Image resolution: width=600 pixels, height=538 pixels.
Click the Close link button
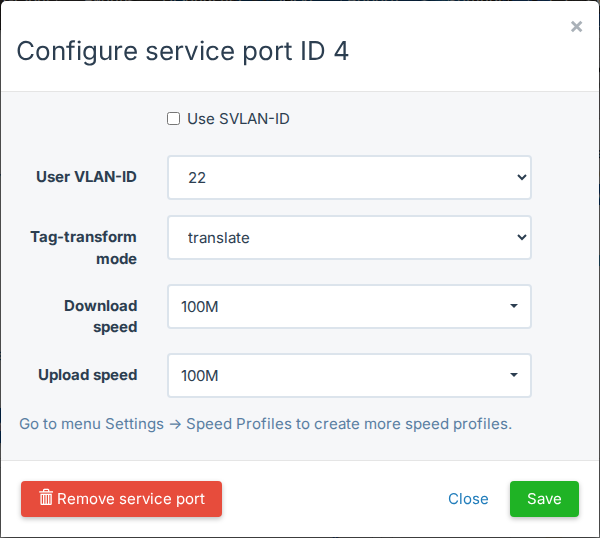[468, 499]
